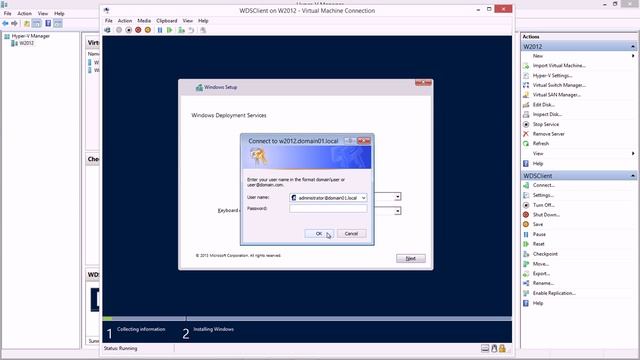Image resolution: width=640 pixels, height=360 pixels.
Task: Click Hyper-V Manager toolbar Help icon
Action: (48, 23)
